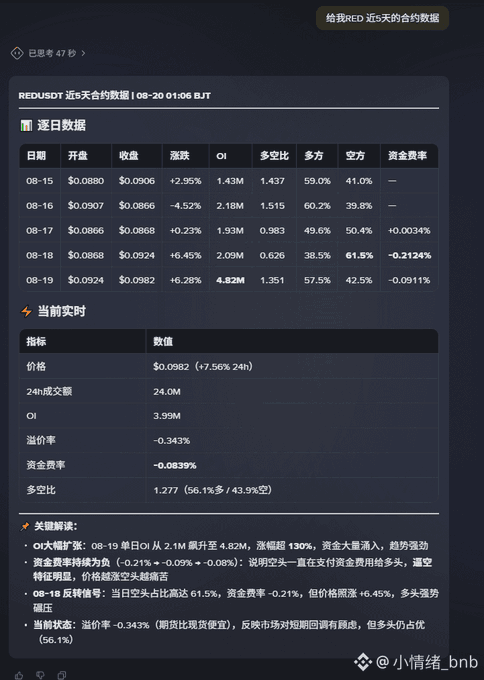Click the '多方' column header
484x680 pixels.
click(314, 156)
